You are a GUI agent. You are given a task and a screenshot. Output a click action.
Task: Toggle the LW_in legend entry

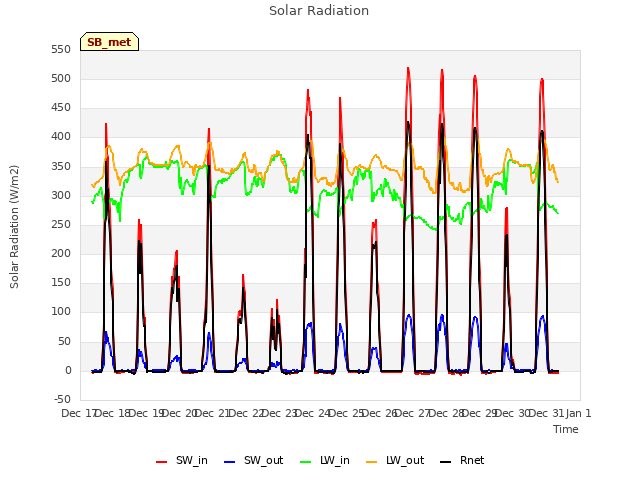[x=325, y=460]
